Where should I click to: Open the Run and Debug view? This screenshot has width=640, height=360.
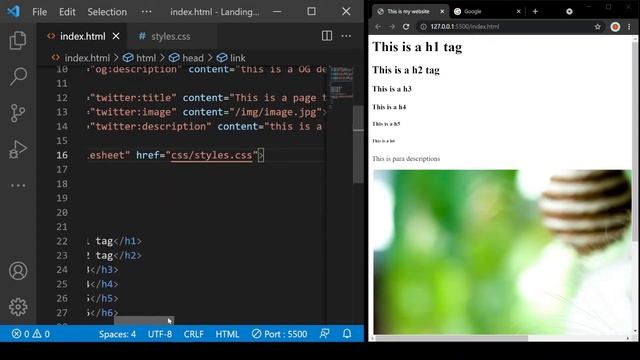click(x=18, y=149)
